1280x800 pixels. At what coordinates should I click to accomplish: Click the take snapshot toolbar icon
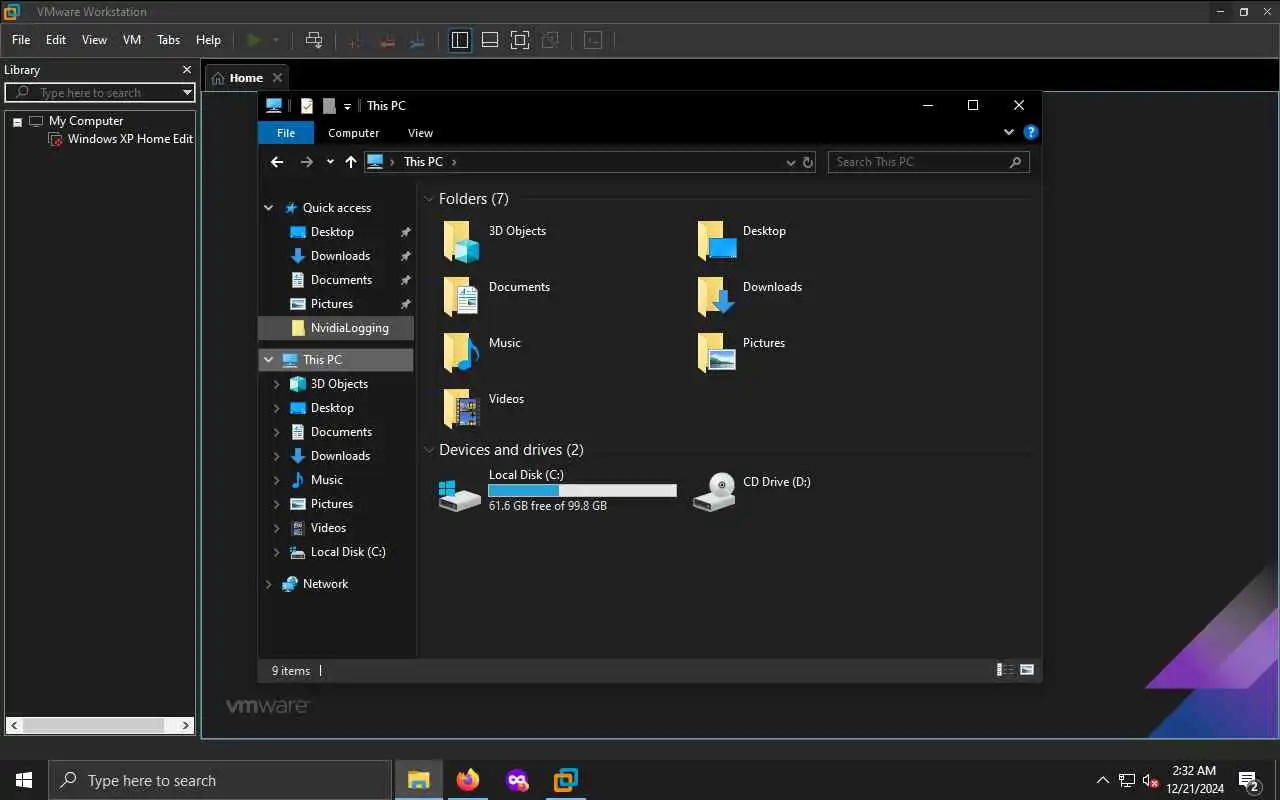[x=354, y=40]
